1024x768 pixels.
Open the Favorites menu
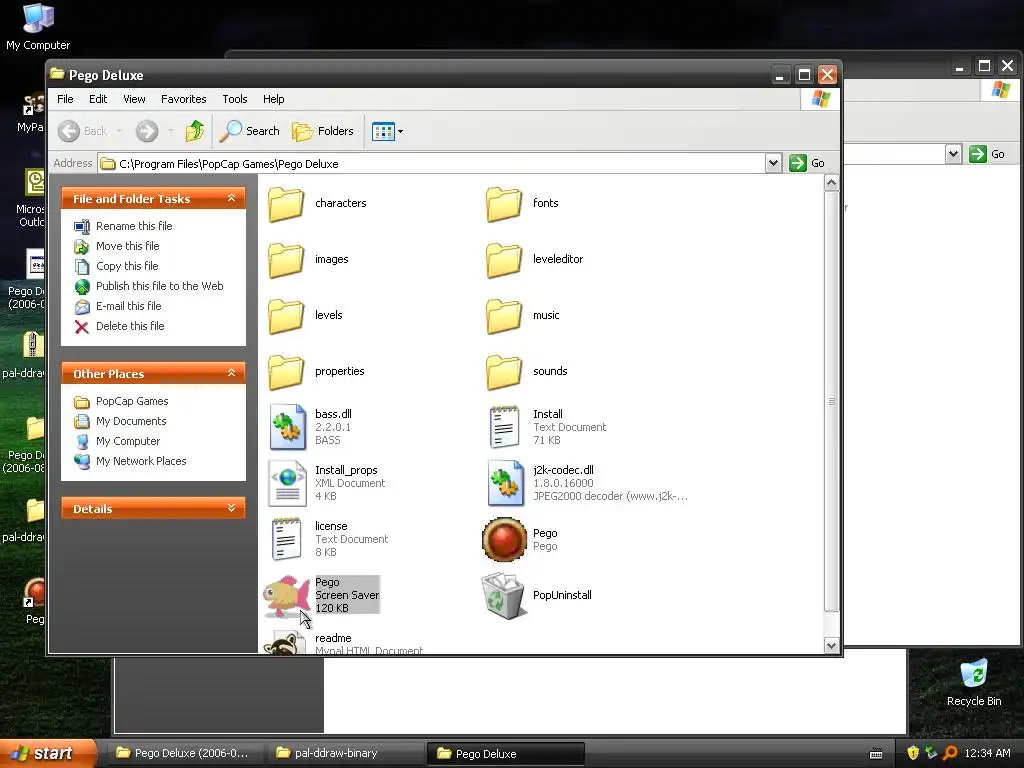tap(184, 99)
